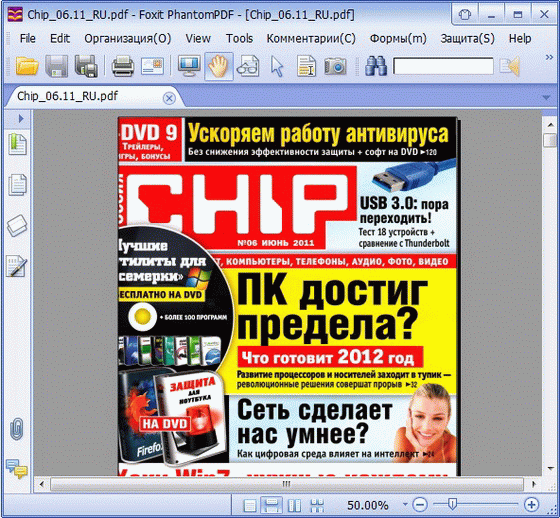Open the Bookmarks panel icon

click(x=18, y=144)
